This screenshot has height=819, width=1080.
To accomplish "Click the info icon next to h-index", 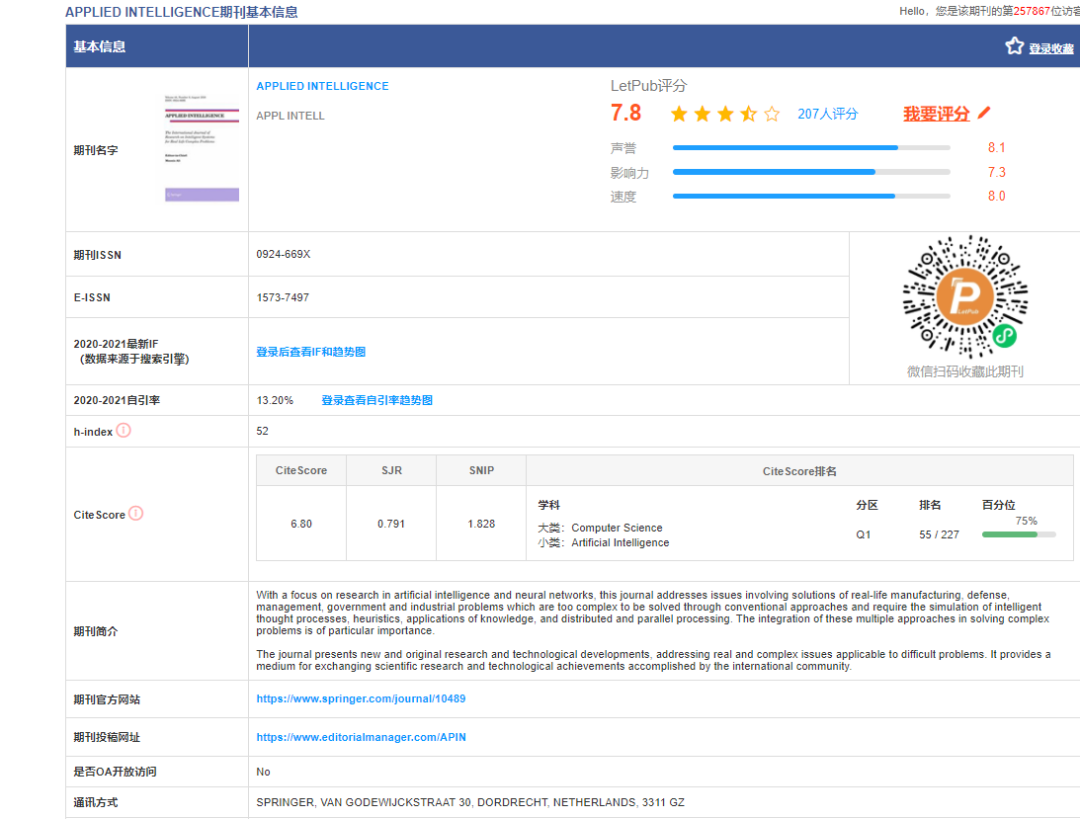I will click(123, 431).
